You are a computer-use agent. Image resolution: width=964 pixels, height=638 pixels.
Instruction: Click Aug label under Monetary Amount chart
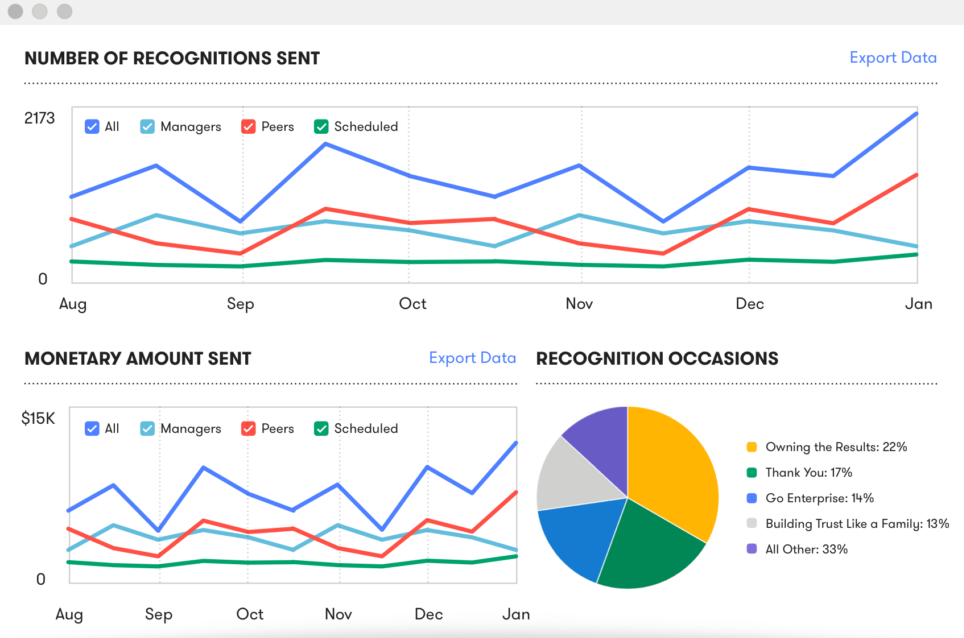point(69,615)
